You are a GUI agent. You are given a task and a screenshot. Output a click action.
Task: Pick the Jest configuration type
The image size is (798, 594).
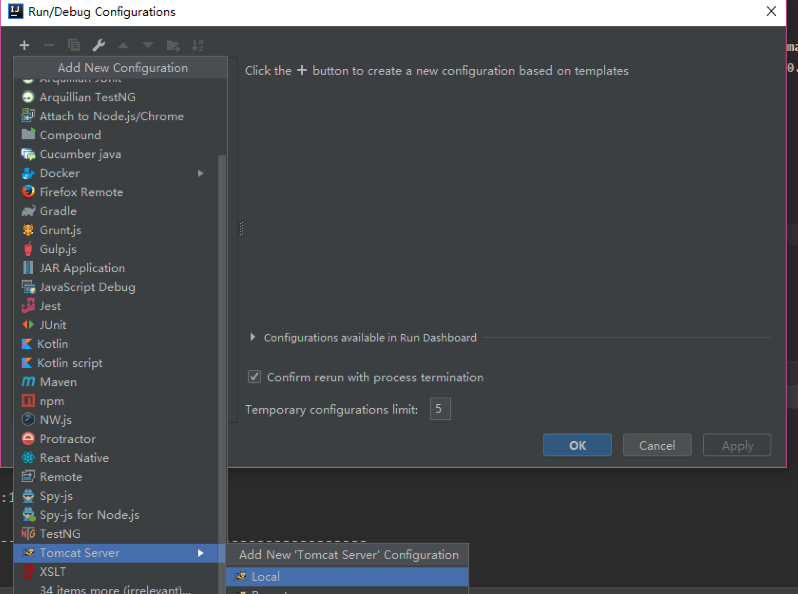[x=116, y=306]
